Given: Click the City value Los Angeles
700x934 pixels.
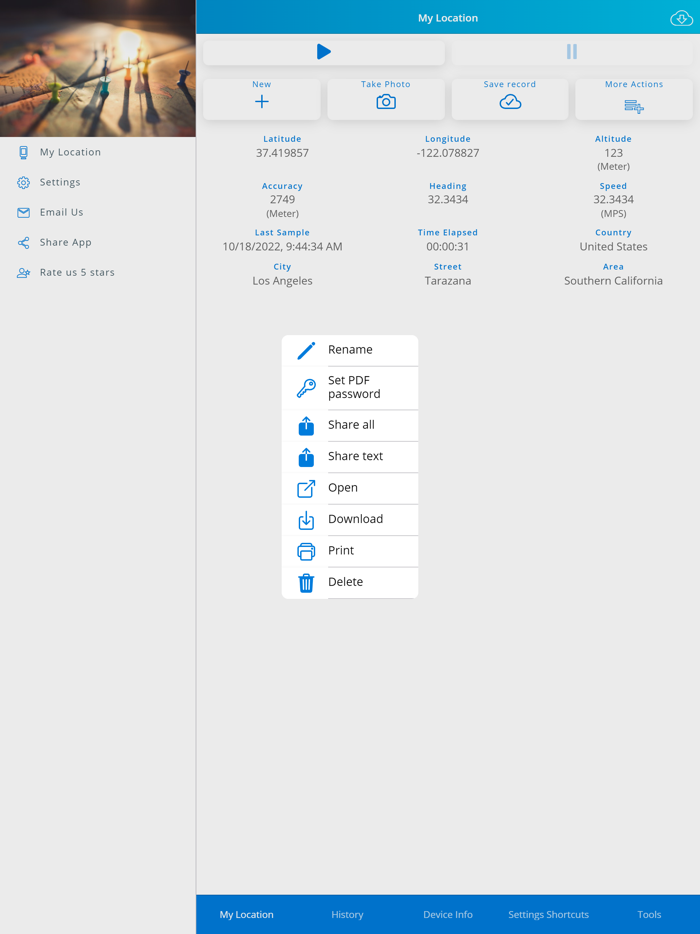Looking at the screenshot, I should [x=282, y=281].
